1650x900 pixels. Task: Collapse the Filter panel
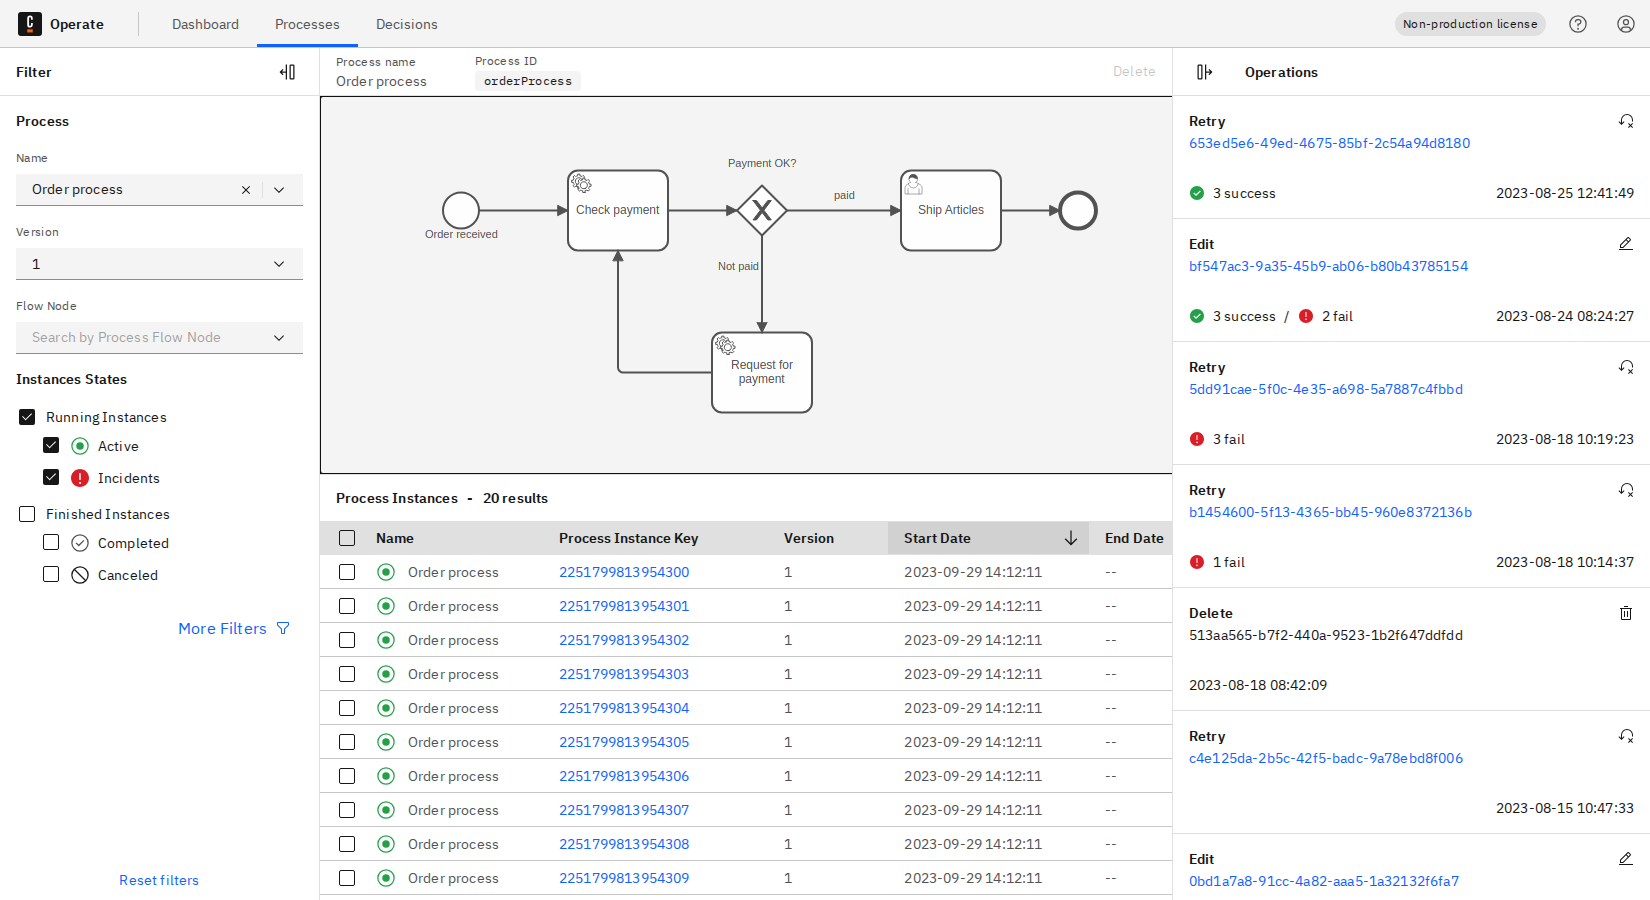[x=287, y=72]
